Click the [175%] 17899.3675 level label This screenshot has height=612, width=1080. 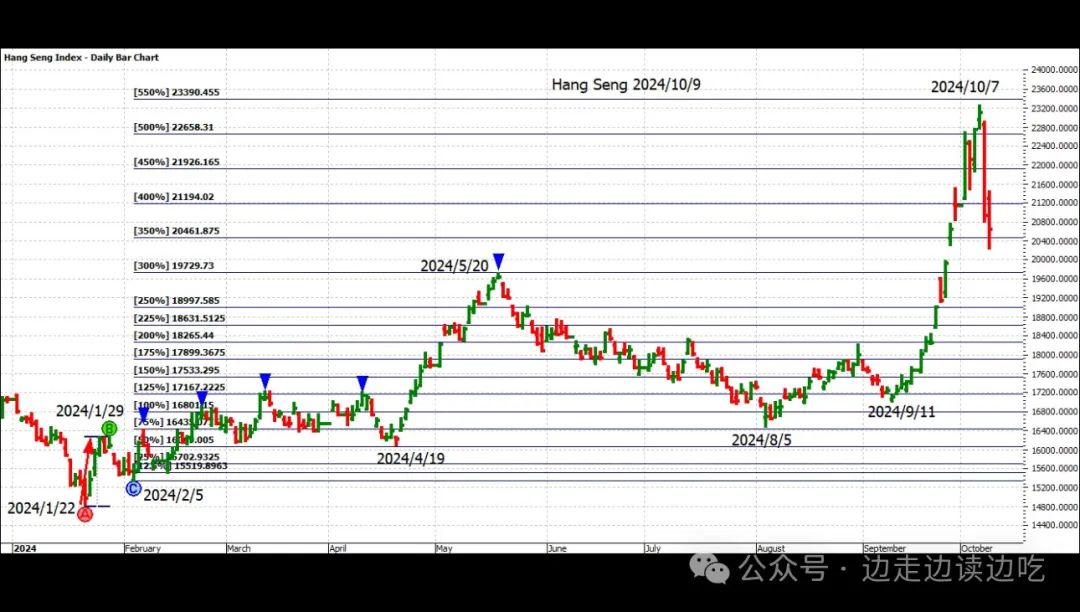[x=180, y=352]
